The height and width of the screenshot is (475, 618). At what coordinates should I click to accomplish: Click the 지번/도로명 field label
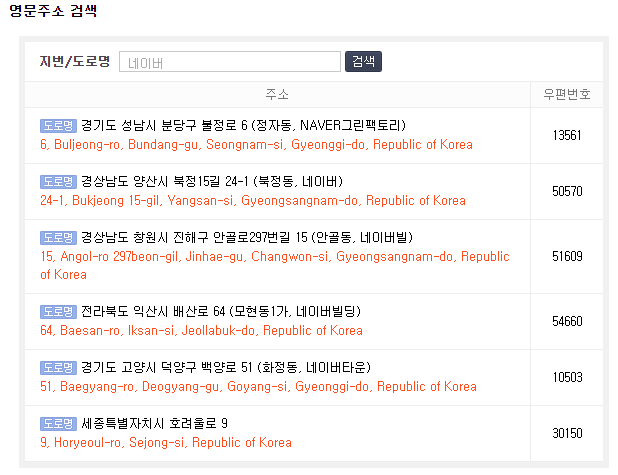pos(74,62)
